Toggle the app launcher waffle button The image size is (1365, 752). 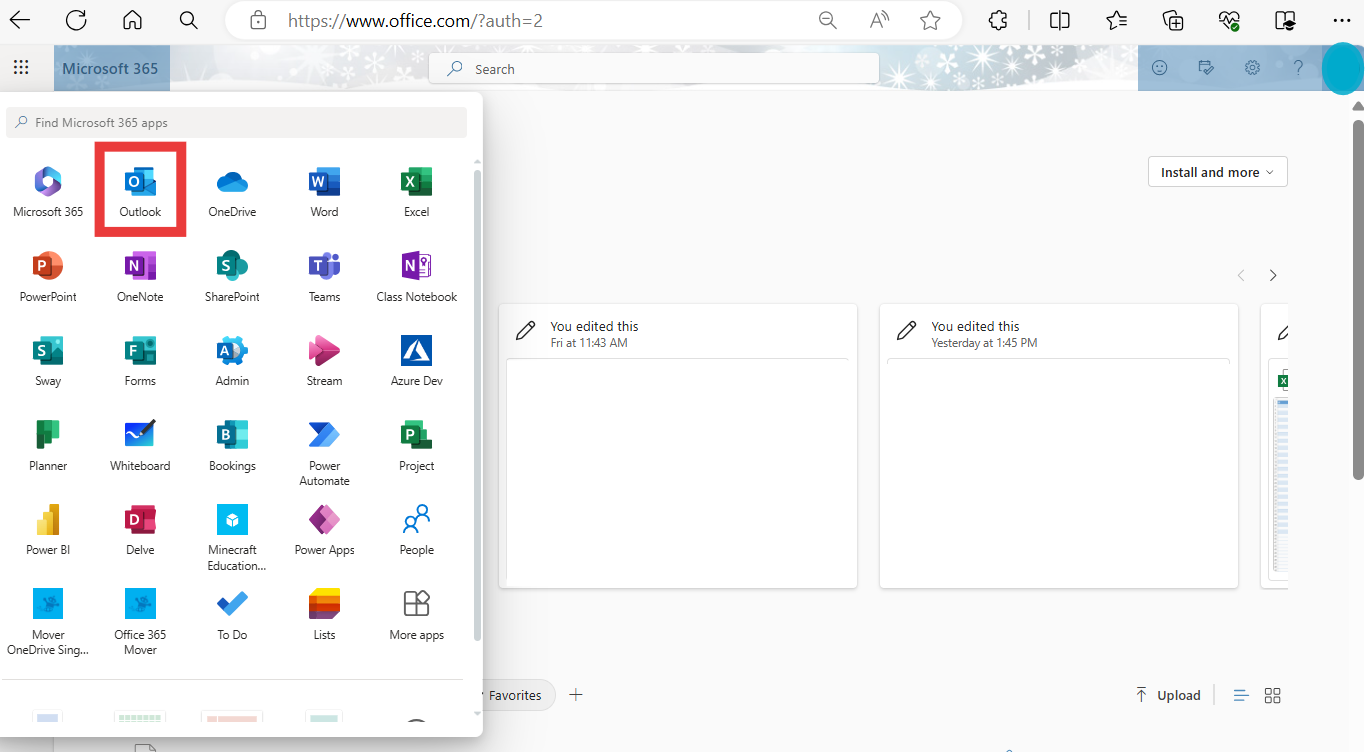[21, 68]
